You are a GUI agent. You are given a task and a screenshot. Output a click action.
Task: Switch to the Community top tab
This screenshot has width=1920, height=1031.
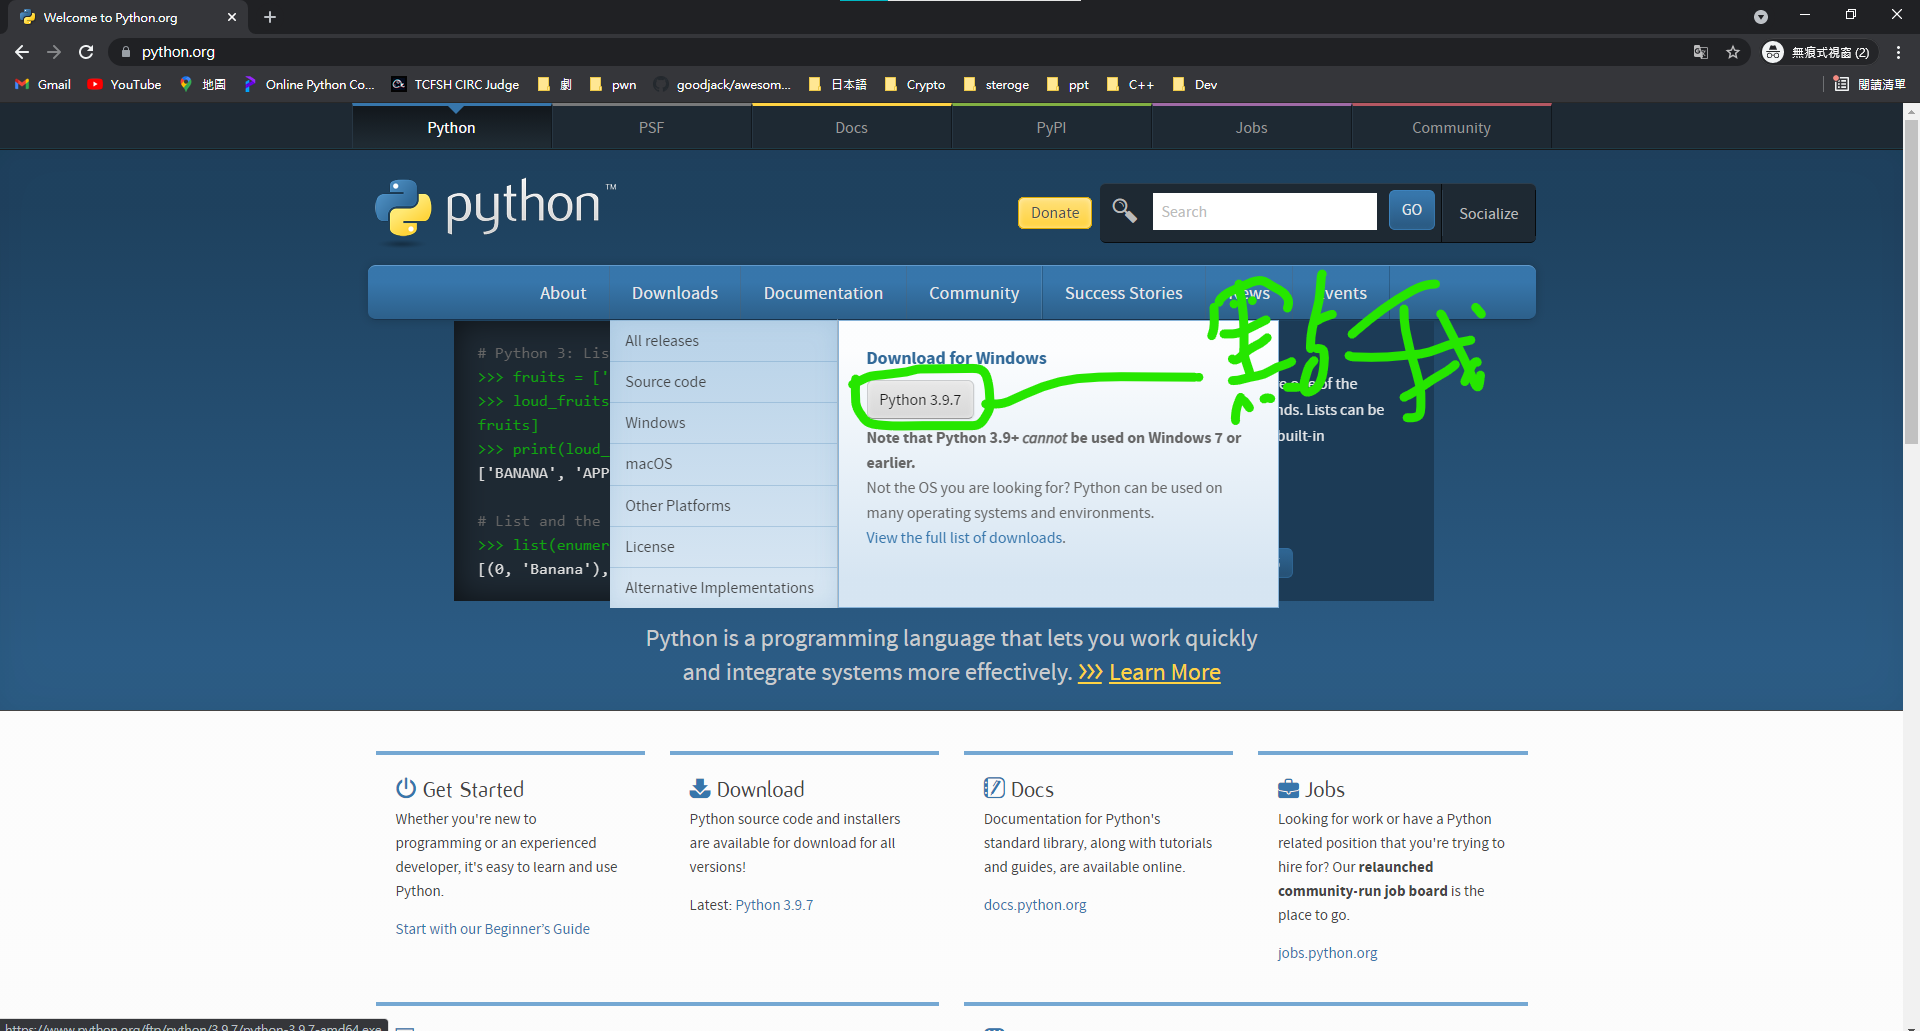point(1451,127)
